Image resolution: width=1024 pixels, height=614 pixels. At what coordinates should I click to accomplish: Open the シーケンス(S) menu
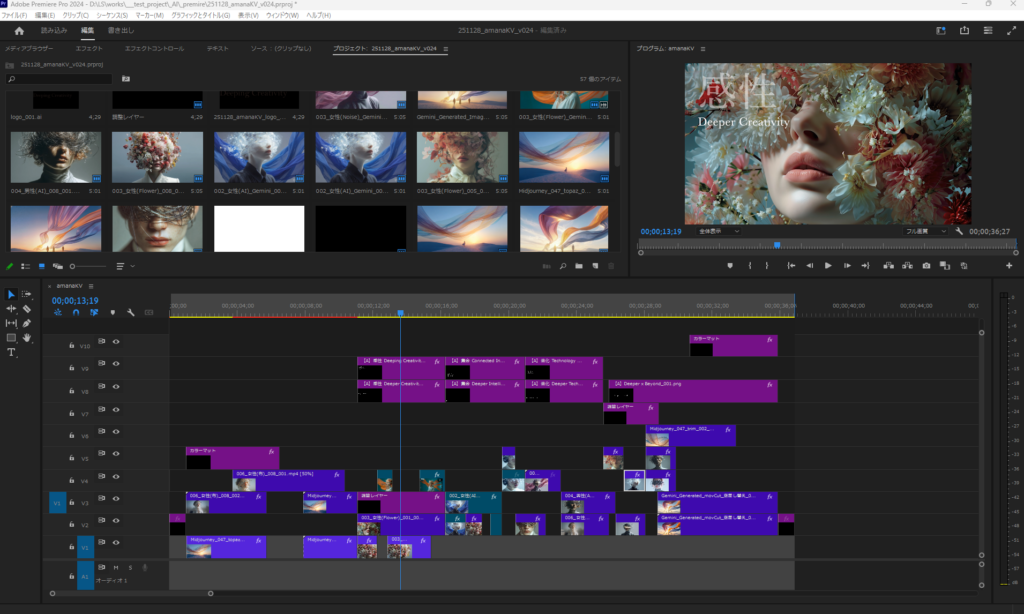[x=108, y=15]
